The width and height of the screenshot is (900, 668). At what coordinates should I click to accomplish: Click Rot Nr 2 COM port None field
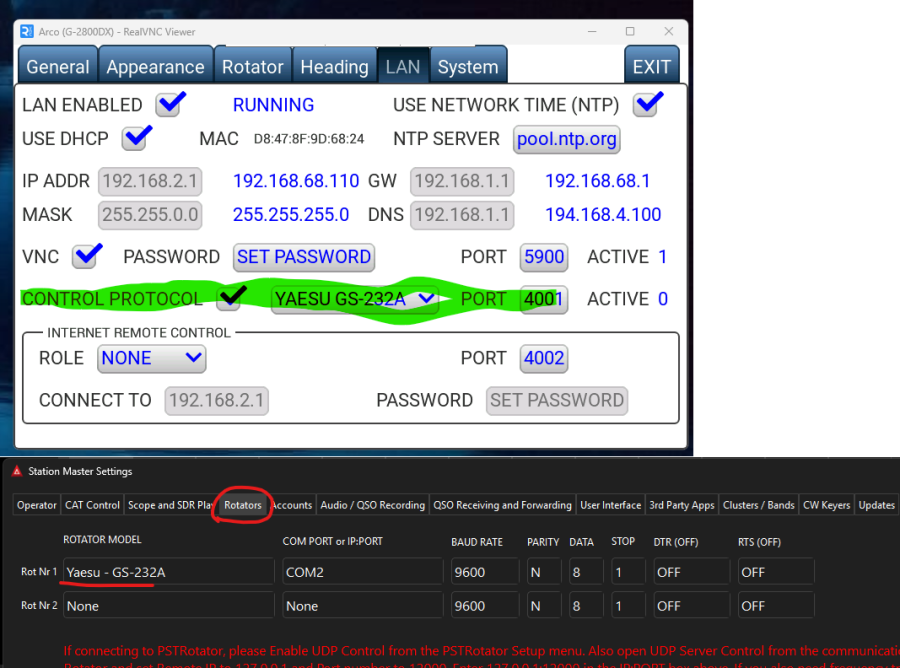point(363,606)
